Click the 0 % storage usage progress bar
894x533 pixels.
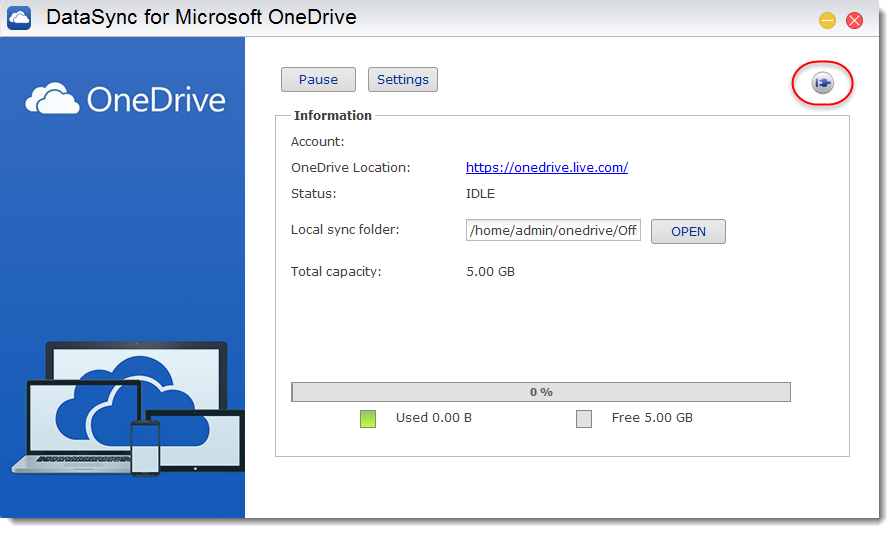point(541,392)
